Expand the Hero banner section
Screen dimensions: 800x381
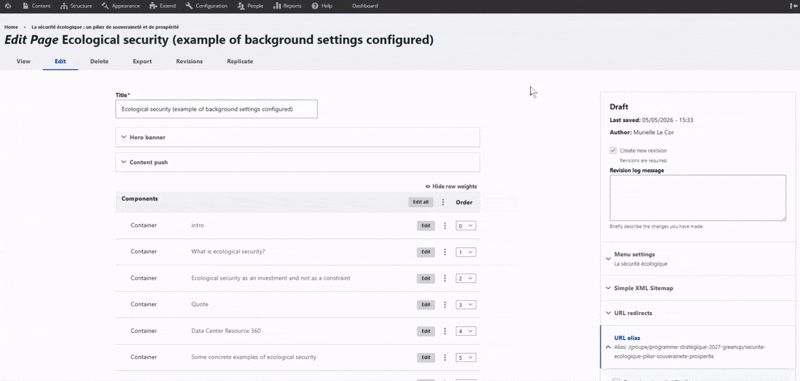(297, 137)
